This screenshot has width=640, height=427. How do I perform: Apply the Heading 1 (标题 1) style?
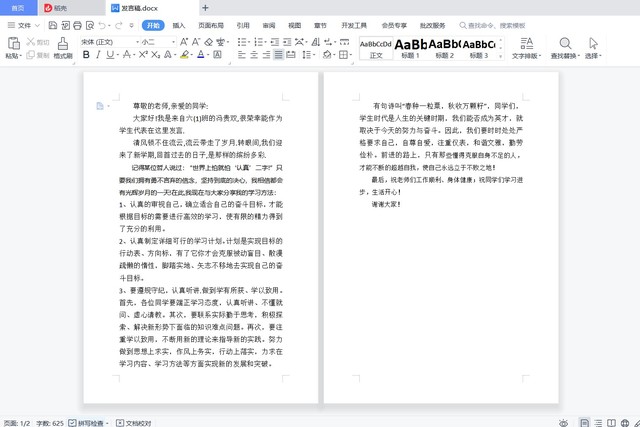(410, 47)
